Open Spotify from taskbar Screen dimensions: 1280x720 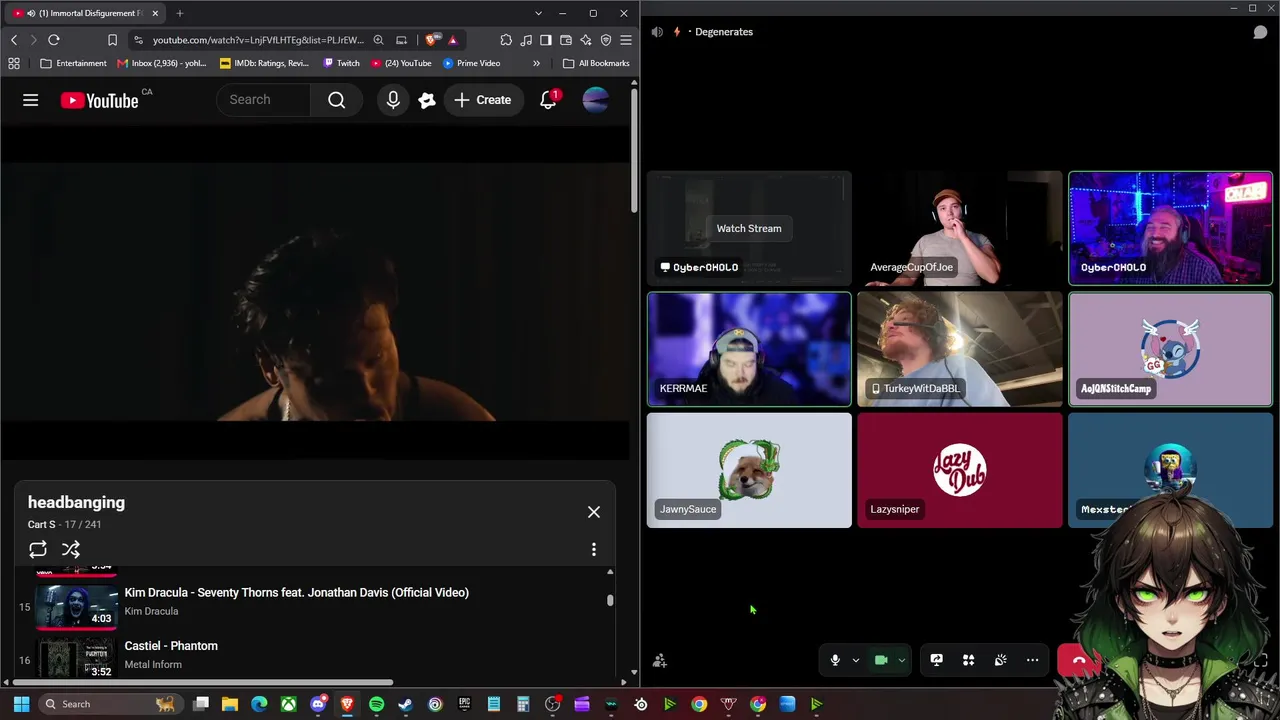(x=376, y=704)
